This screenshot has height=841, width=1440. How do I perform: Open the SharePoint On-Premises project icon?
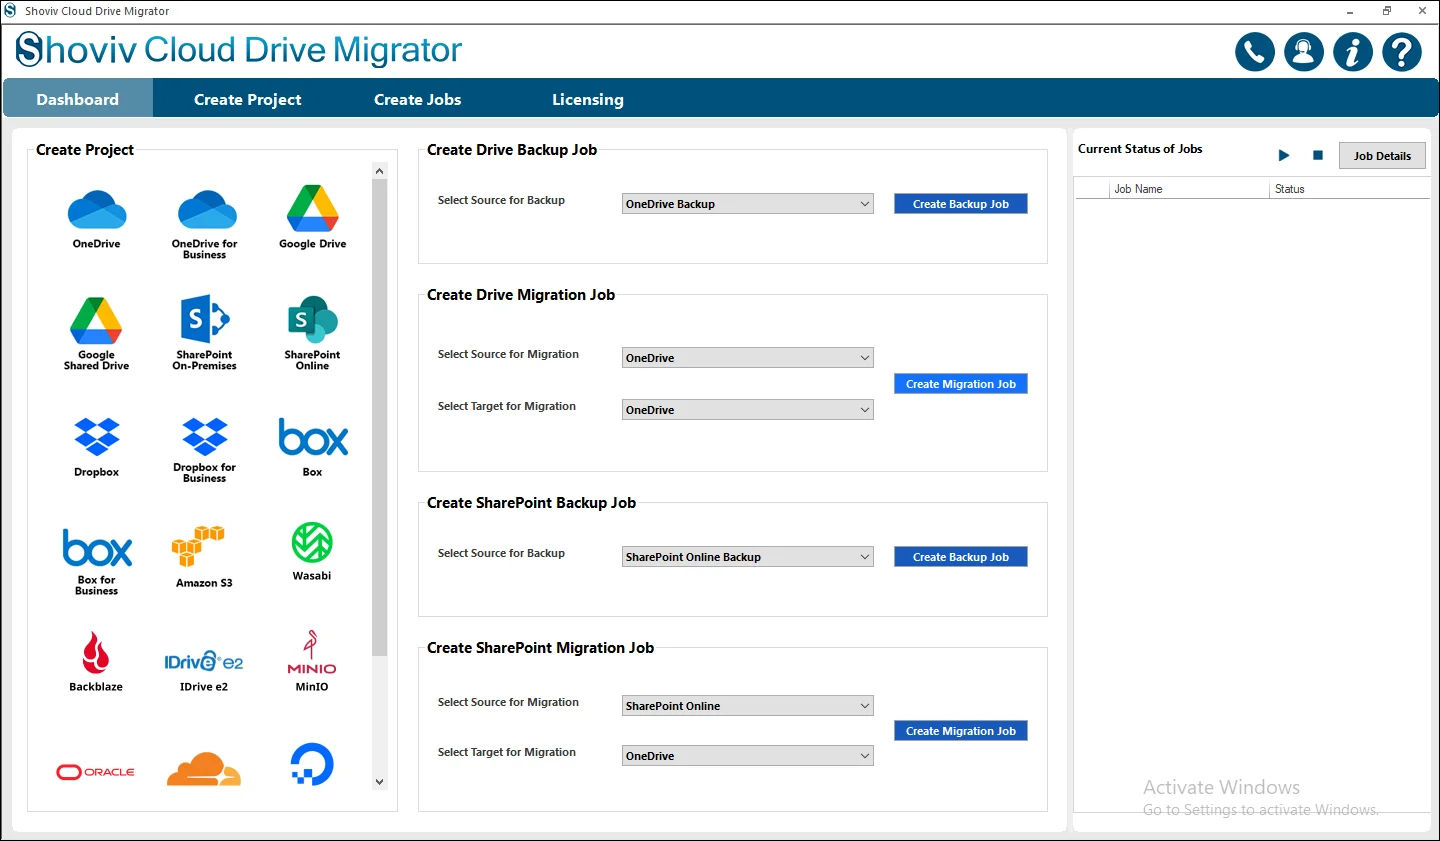click(x=205, y=320)
